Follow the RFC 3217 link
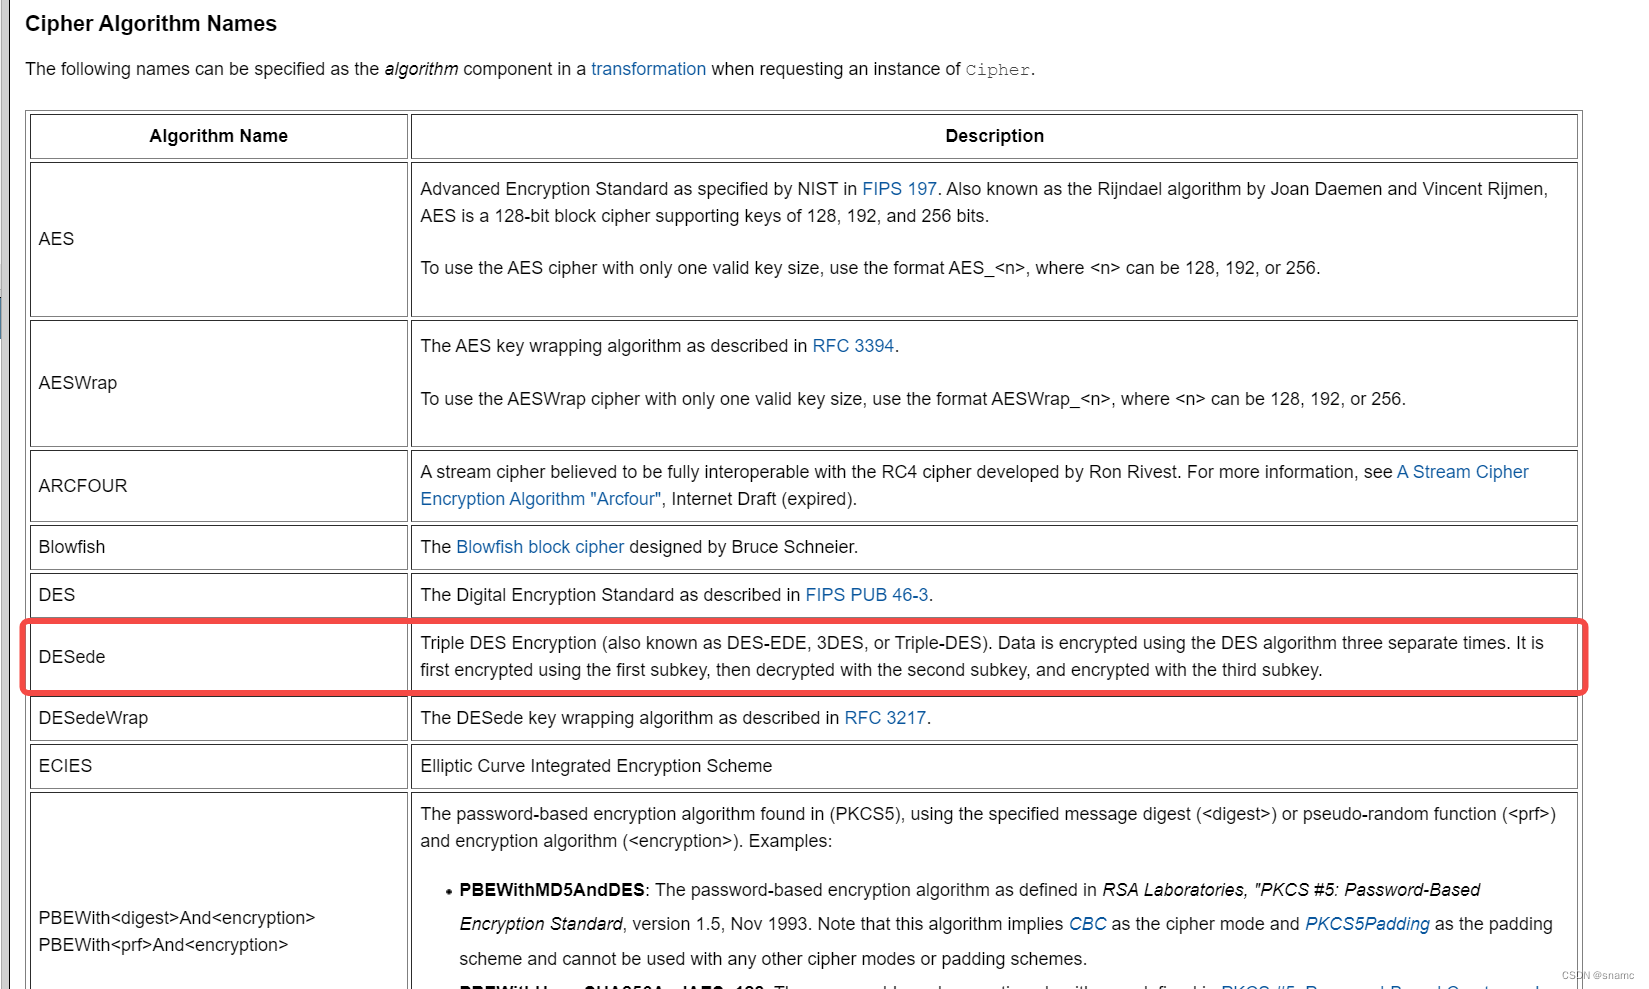Image resolution: width=1649 pixels, height=989 pixels. point(884,717)
